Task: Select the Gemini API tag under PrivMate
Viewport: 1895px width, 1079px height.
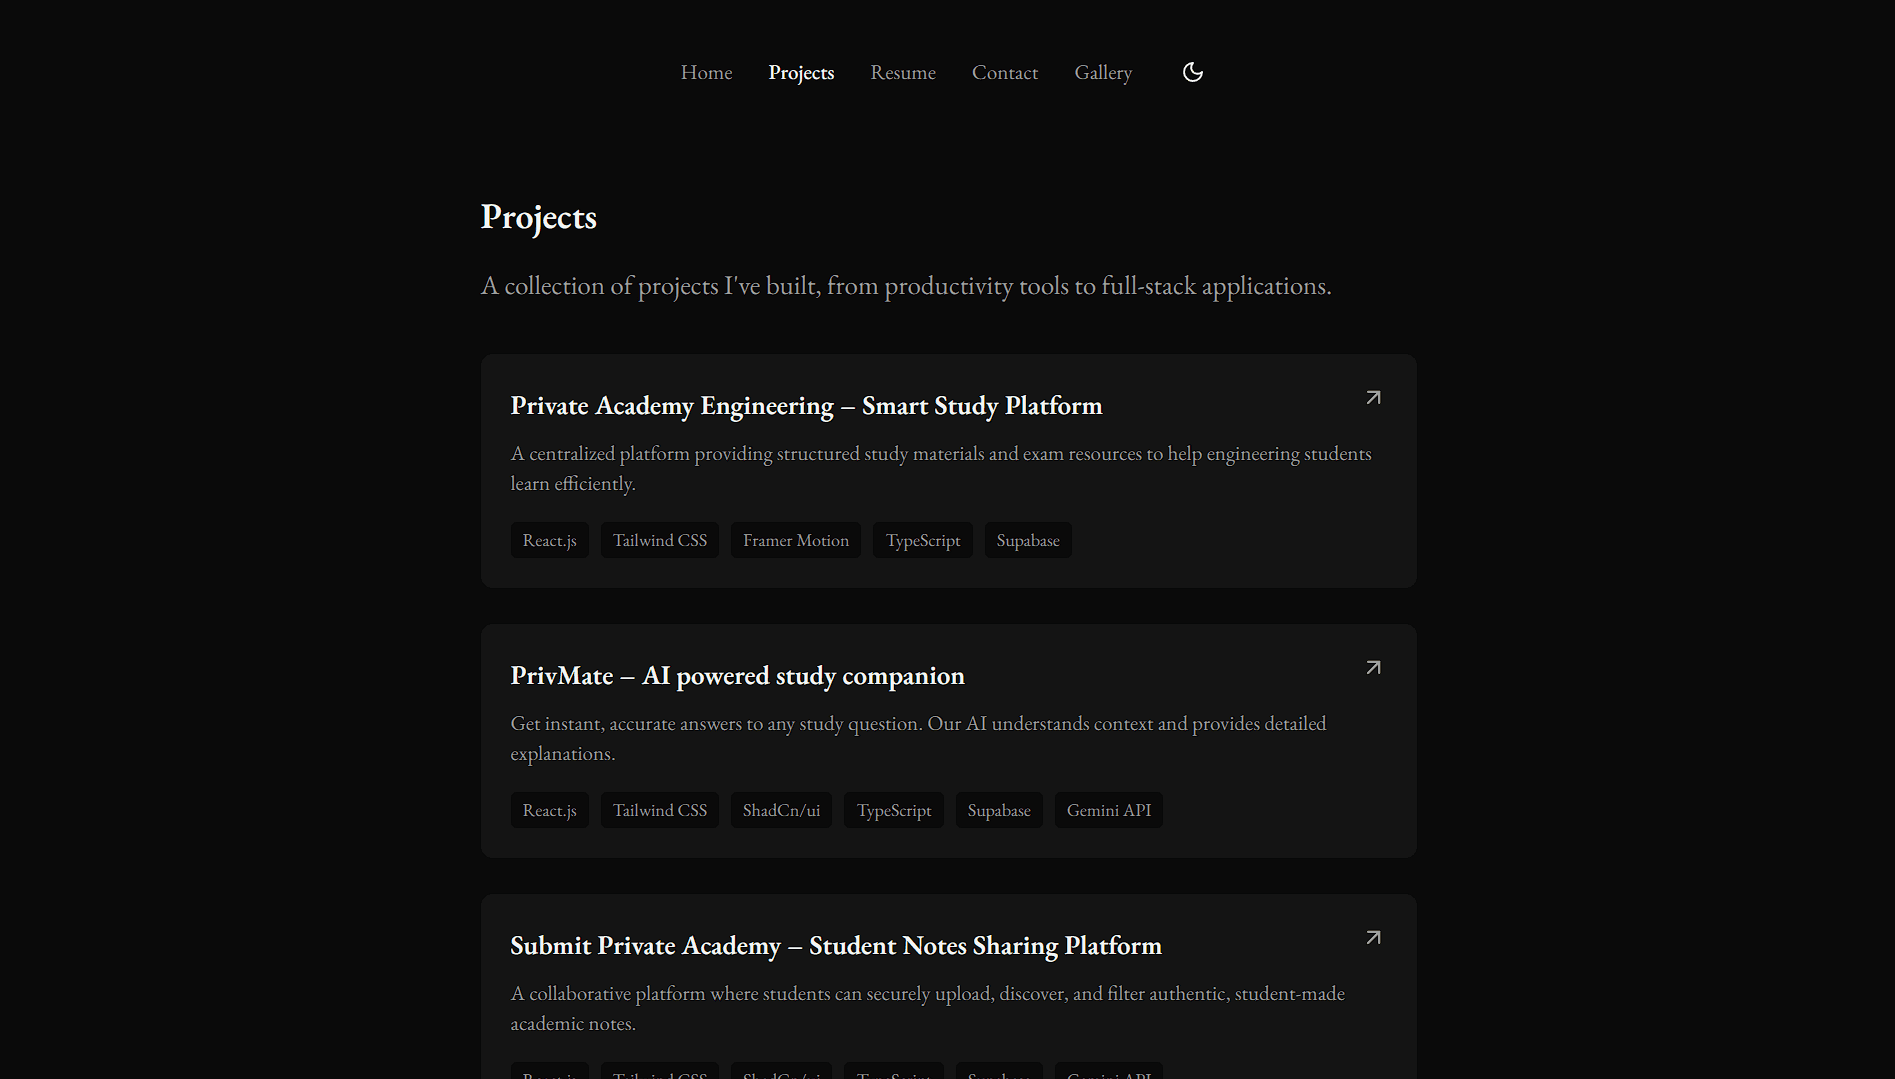Action: click(x=1108, y=810)
